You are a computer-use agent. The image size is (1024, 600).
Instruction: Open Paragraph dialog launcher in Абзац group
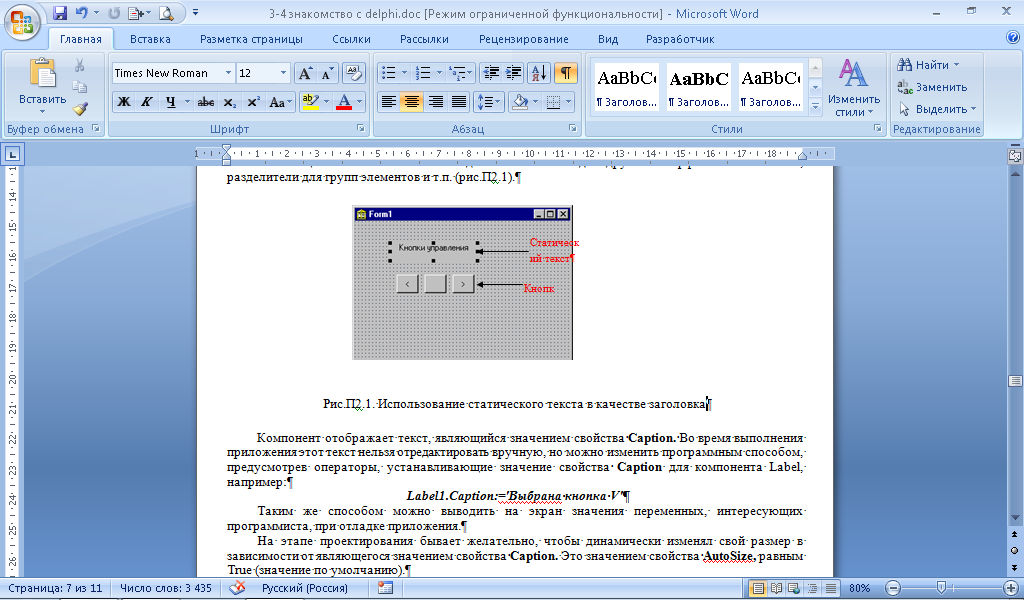(573, 129)
